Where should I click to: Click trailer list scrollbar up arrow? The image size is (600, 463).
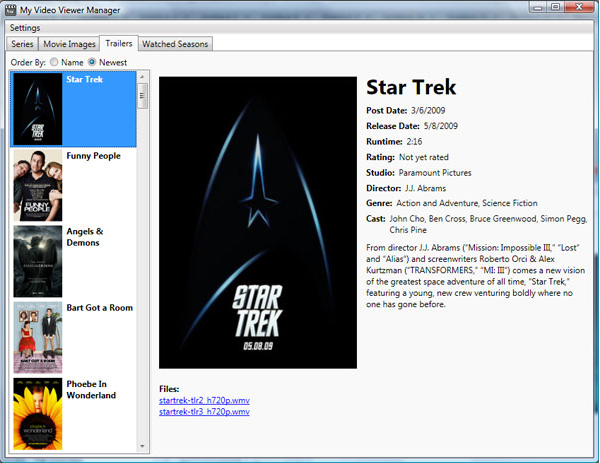pyautogui.click(x=142, y=77)
